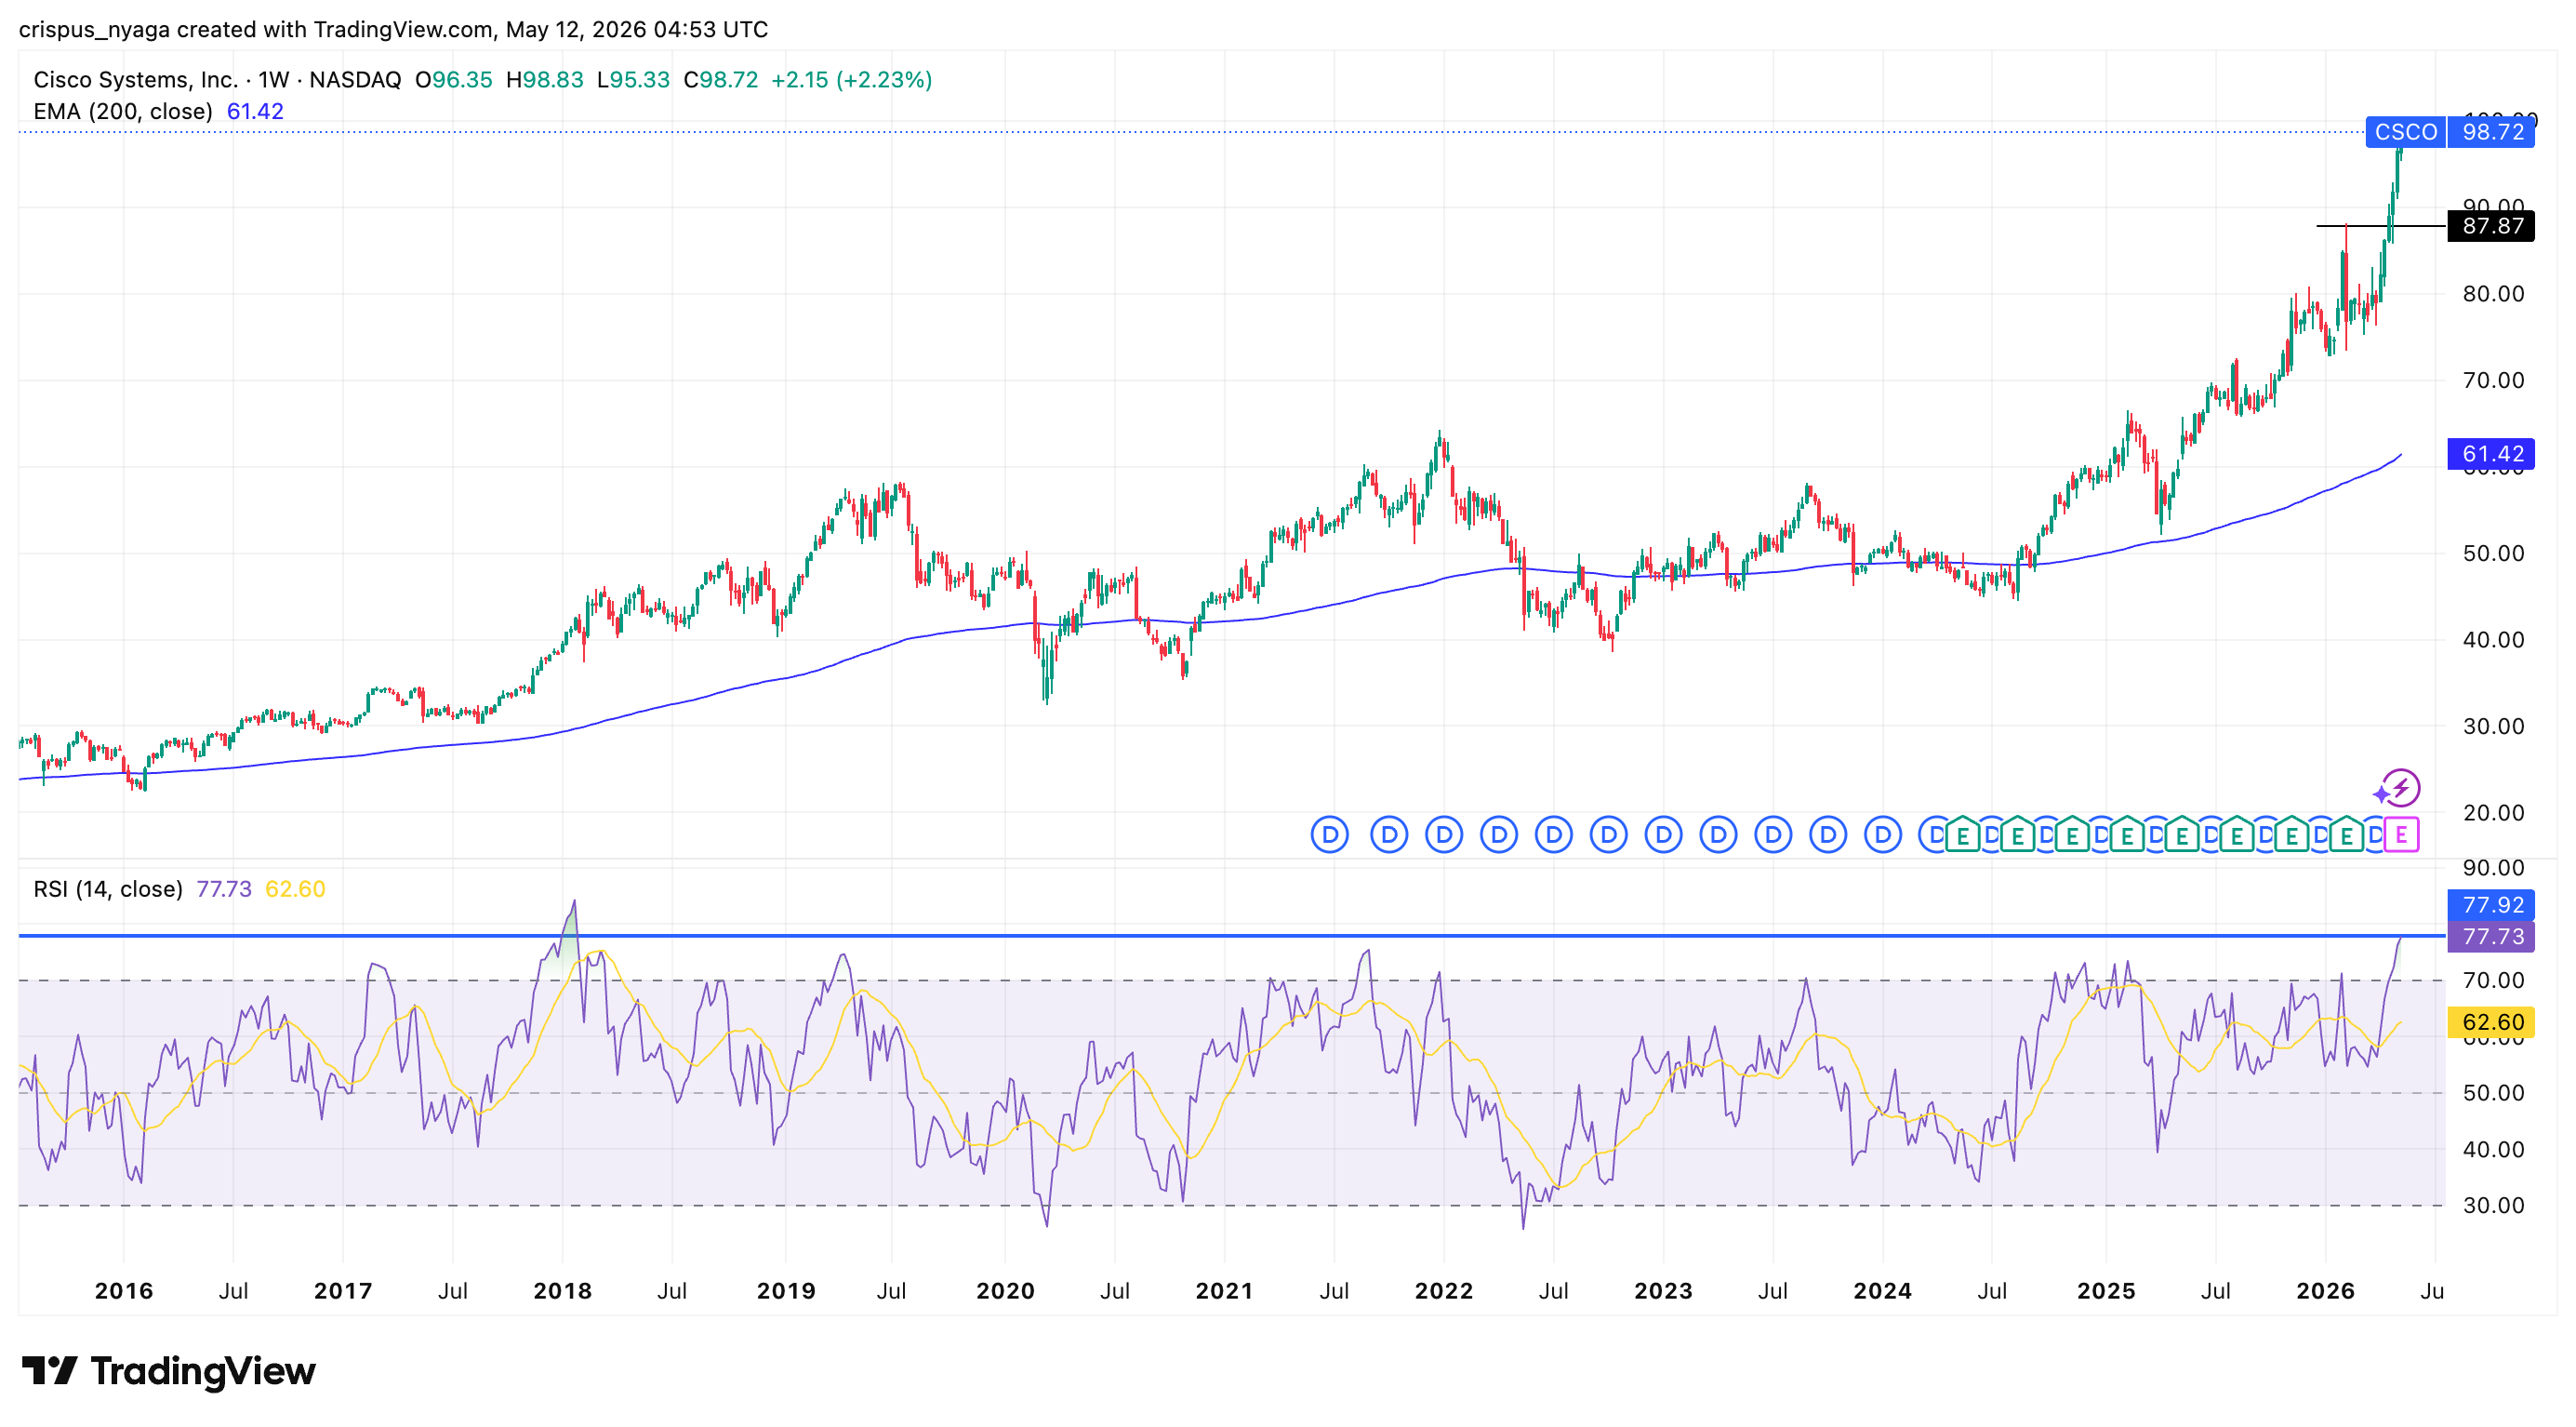Viewport: 2576px width, 1427px height.
Task: Select the EMA (200, close) indicator legend
Action: 123,112
